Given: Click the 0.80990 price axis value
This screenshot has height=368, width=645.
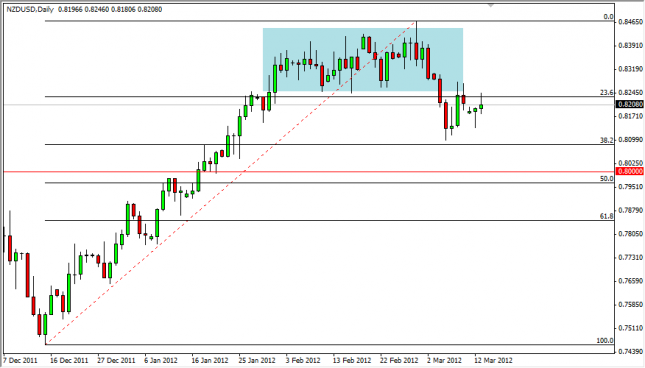Looking at the screenshot, I should [x=630, y=140].
